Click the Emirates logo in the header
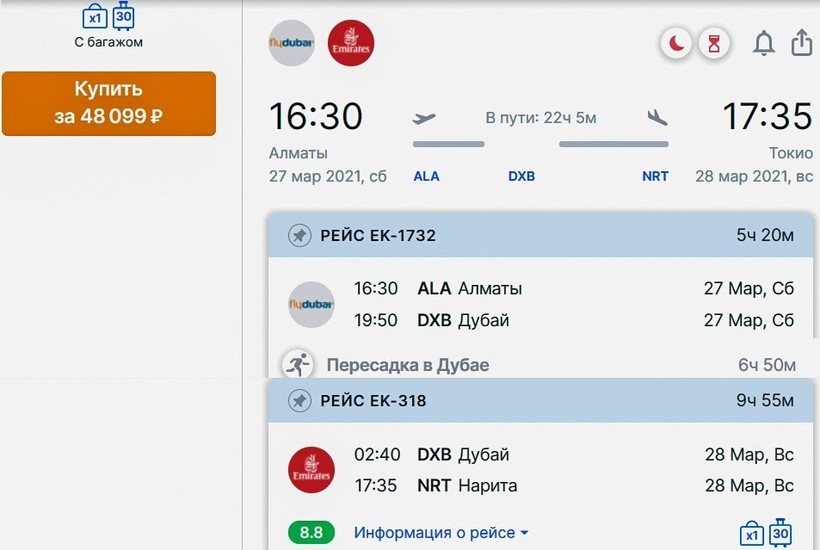Viewport: 820px width, 550px height. click(351, 43)
